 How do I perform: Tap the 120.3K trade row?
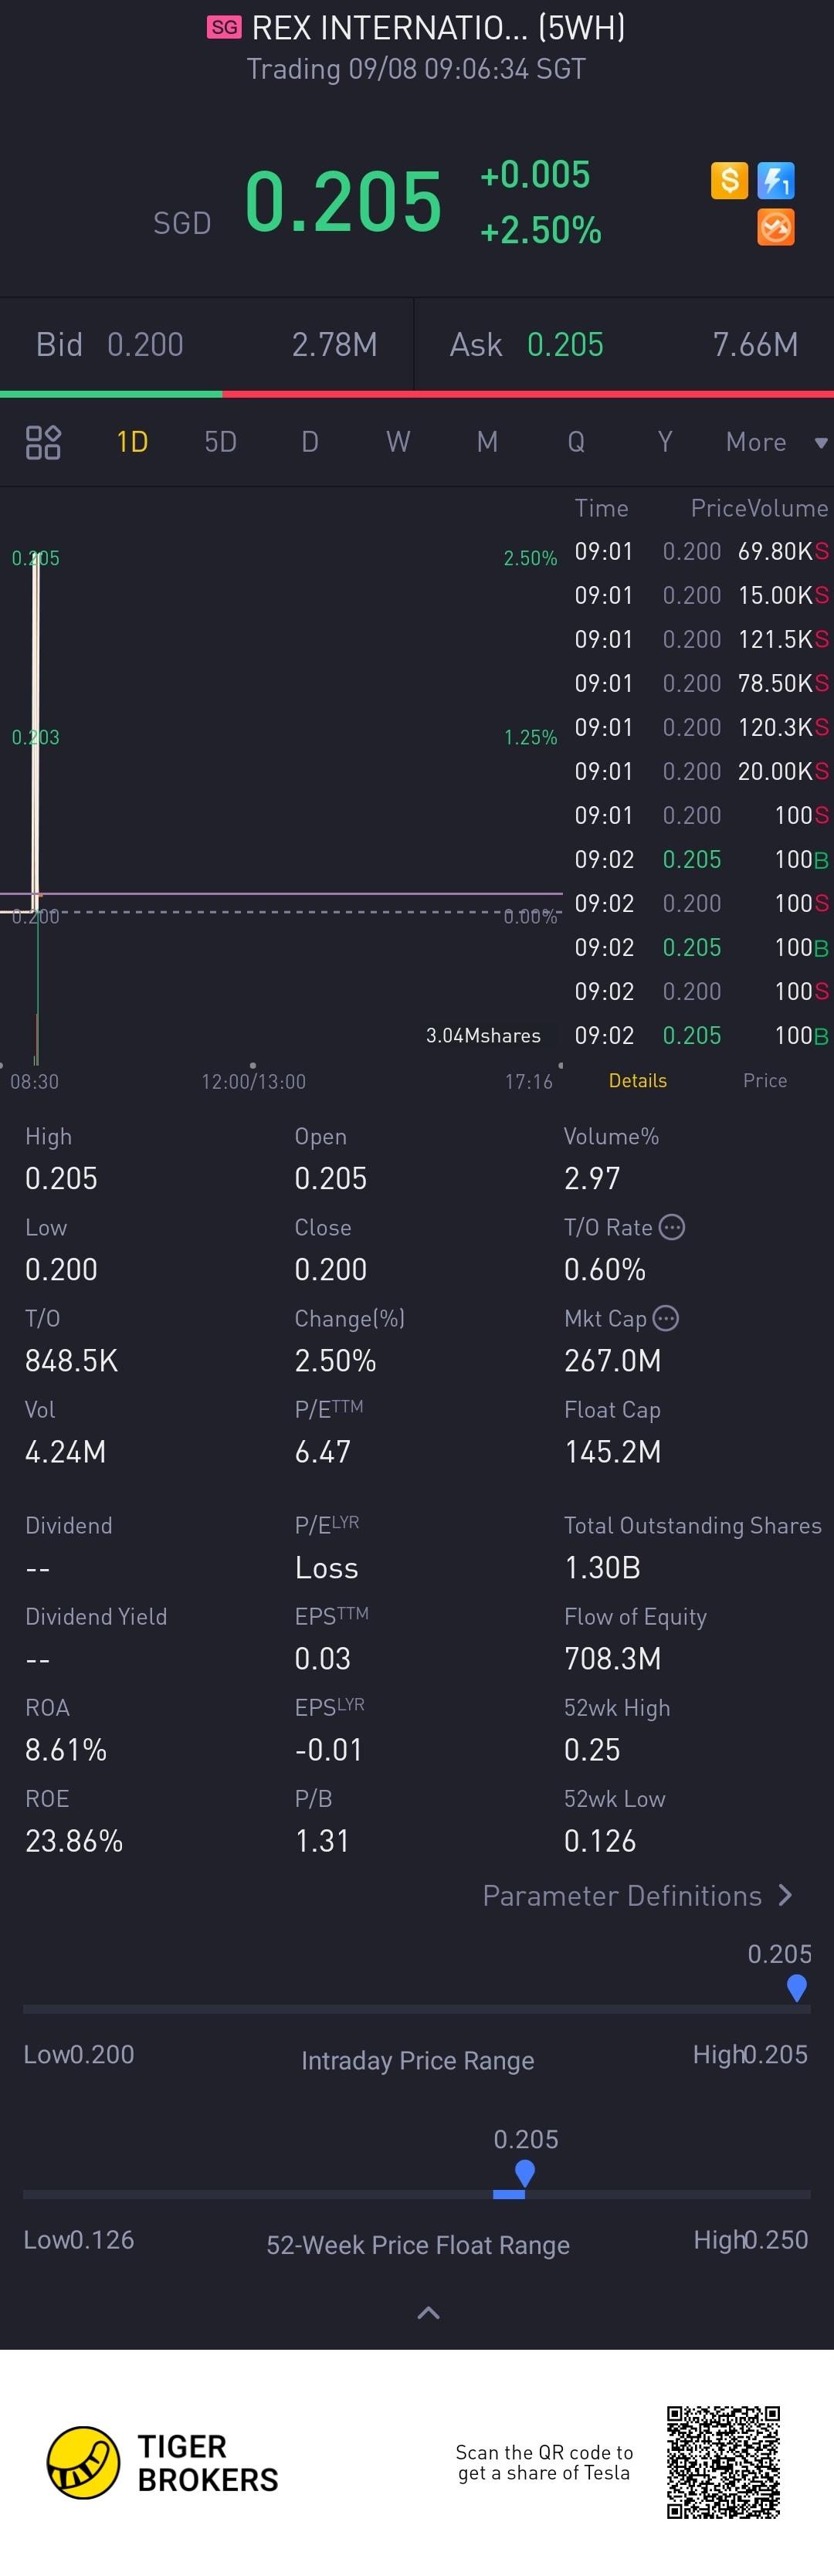701,727
